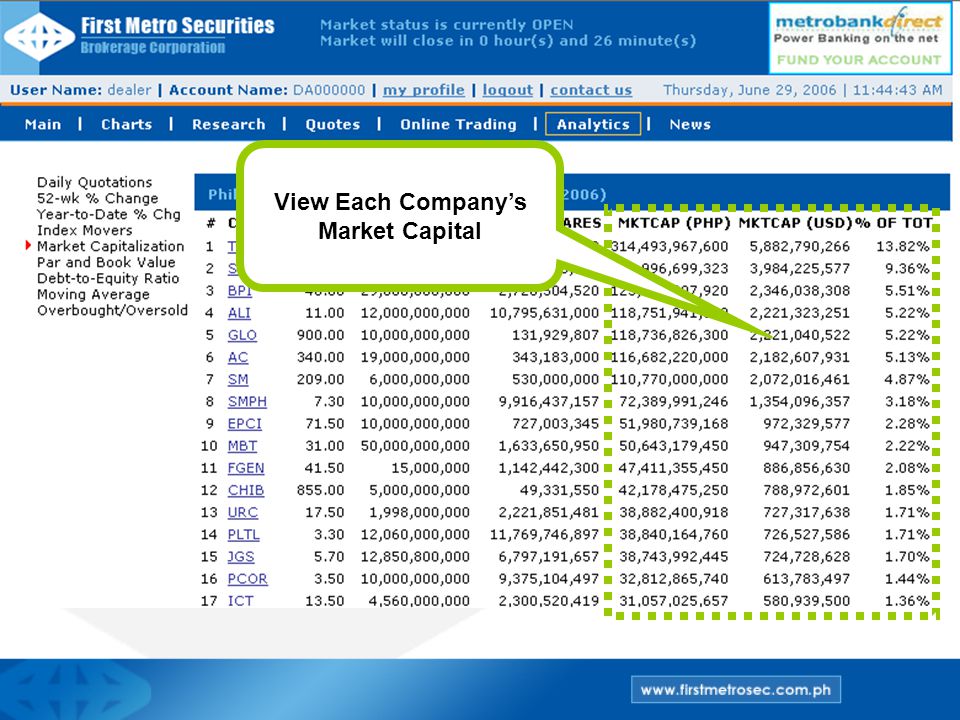Open the Quotes menu
Image resolution: width=960 pixels, height=720 pixels.
tap(332, 124)
